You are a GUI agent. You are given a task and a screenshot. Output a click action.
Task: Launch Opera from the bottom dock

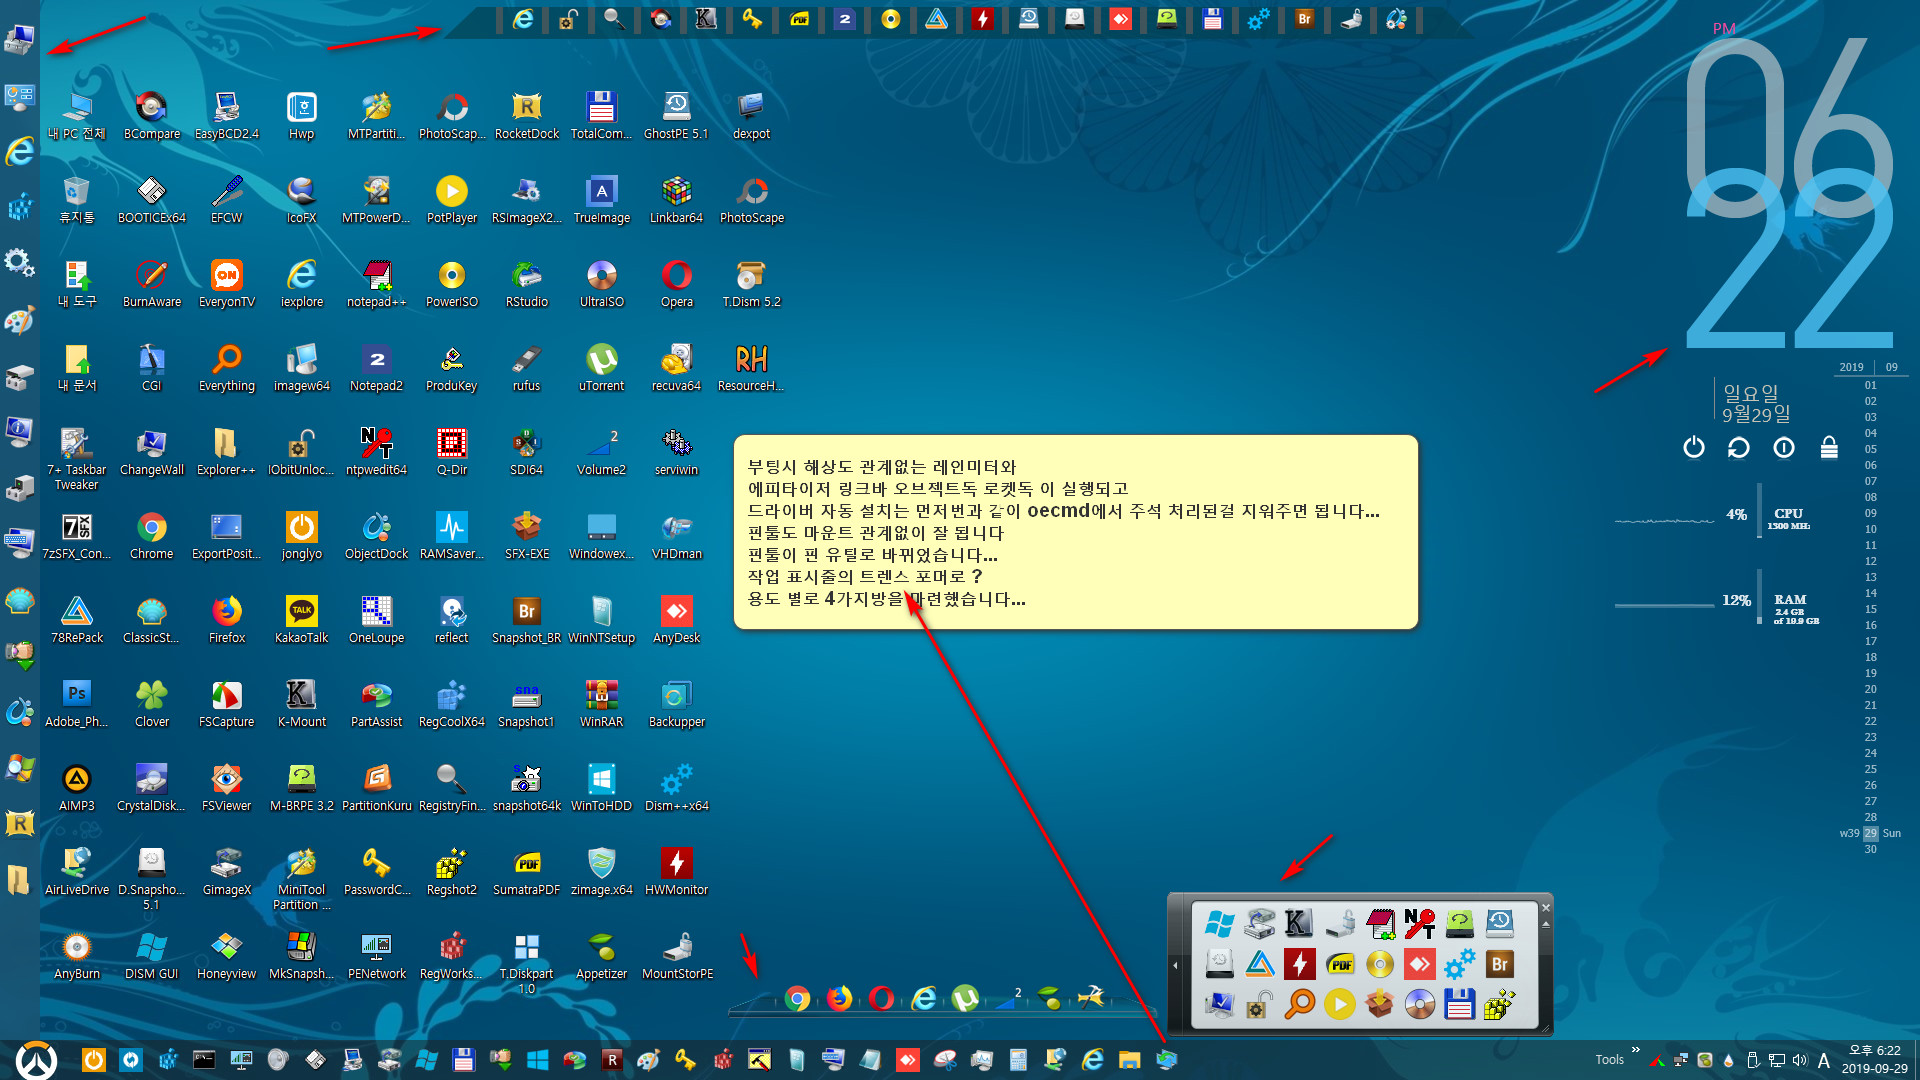[x=881, y=998]
